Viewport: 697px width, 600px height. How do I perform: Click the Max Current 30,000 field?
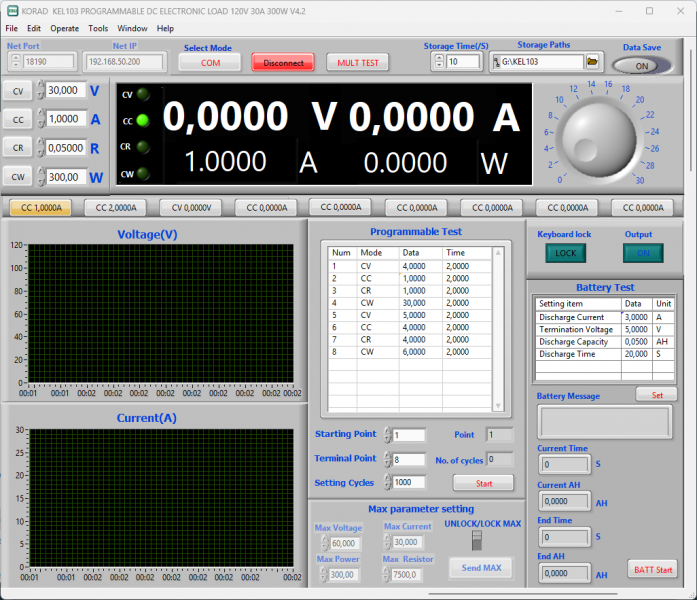[x=408, y=542]
